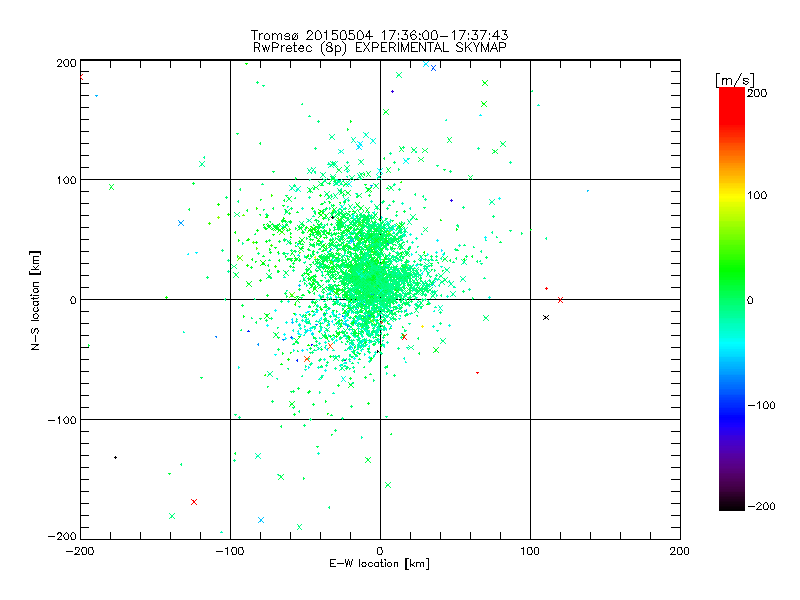Click the black X marker right of x=100
The height and width of the screenshot is (600, 800).
pos(546,317)
